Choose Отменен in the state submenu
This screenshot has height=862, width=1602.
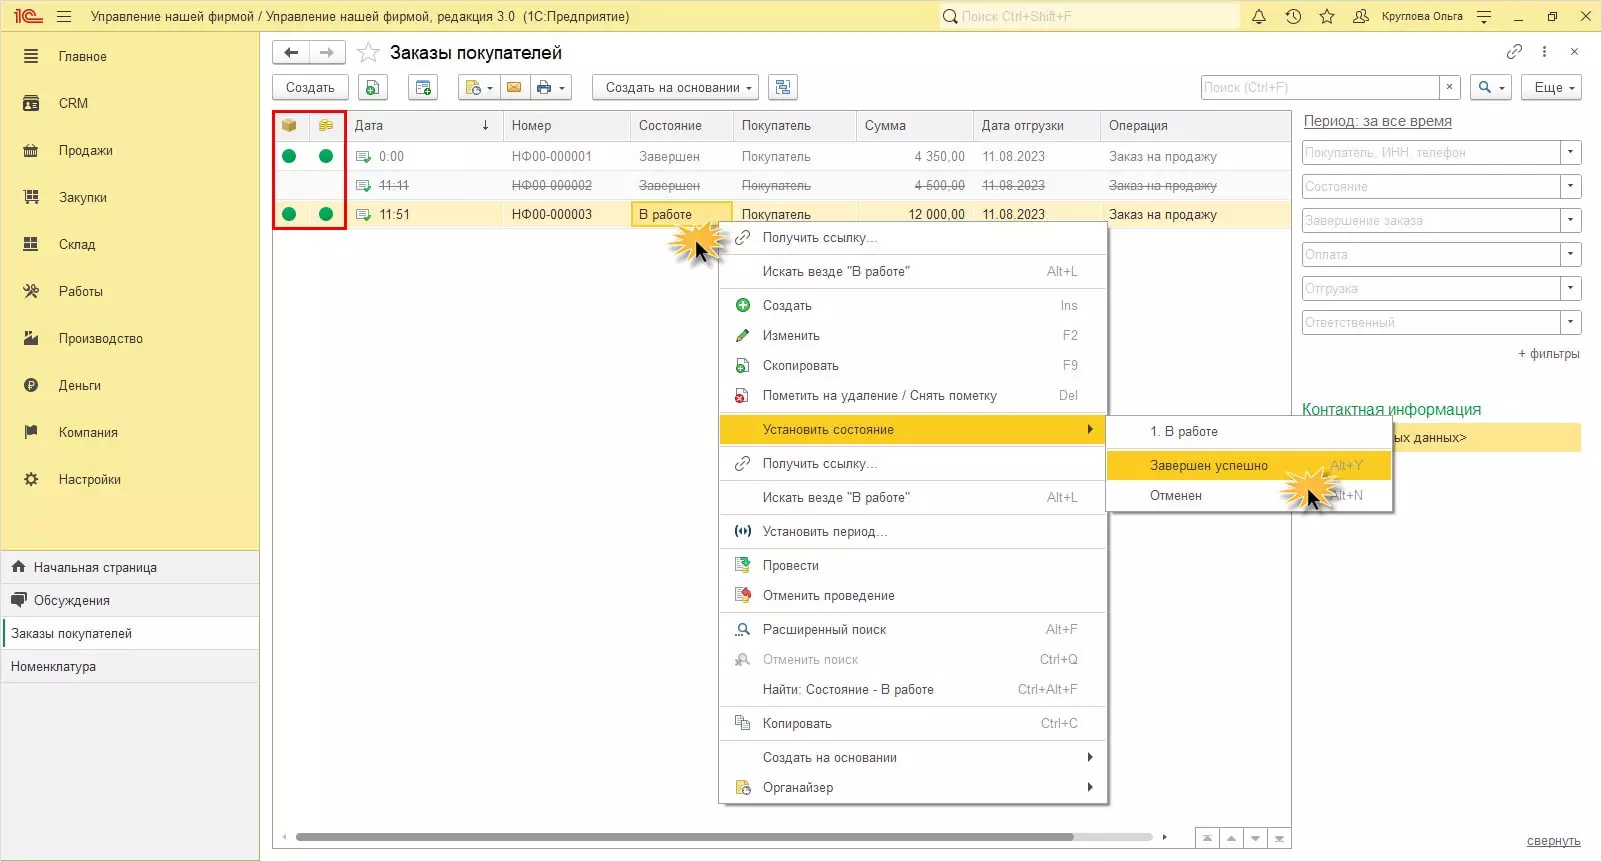[1175, 496]
